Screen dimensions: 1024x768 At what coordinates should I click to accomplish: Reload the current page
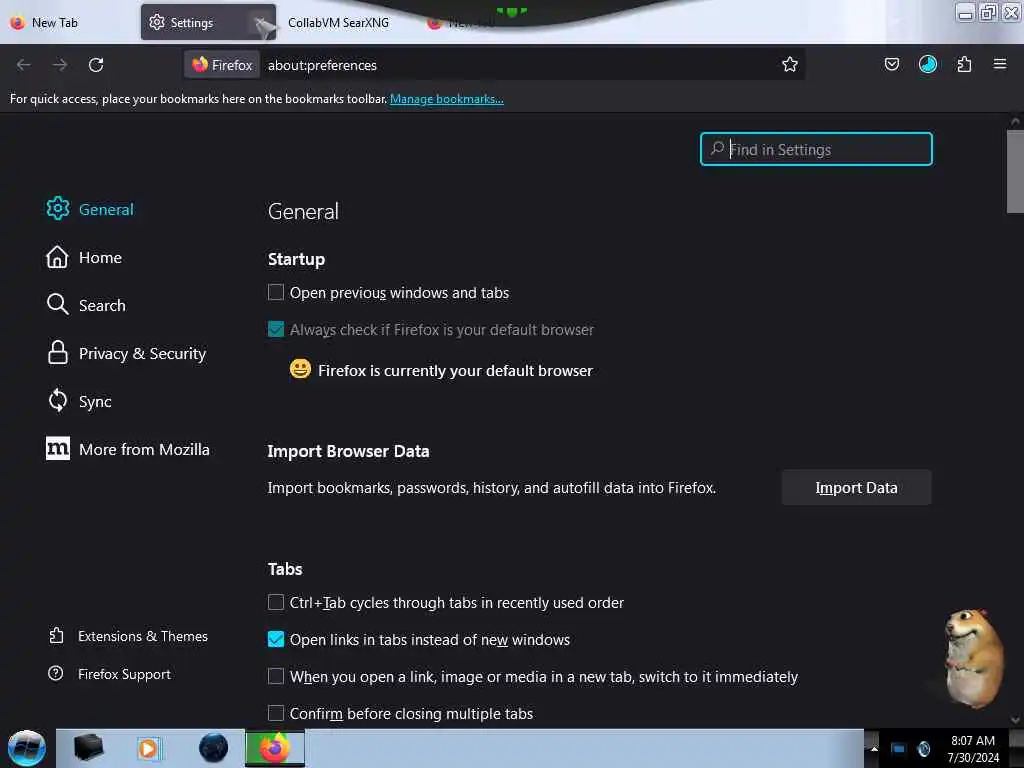(x=96, y=65)
